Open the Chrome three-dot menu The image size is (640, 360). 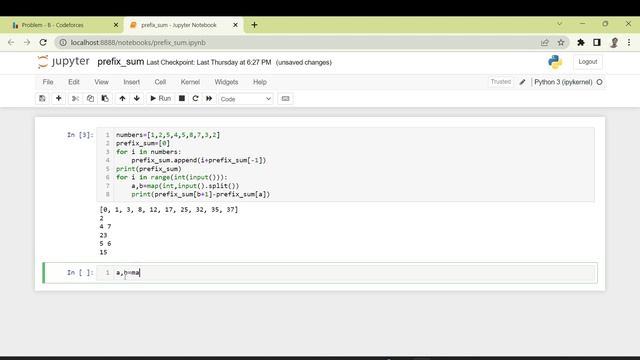(x=629, y=42)
